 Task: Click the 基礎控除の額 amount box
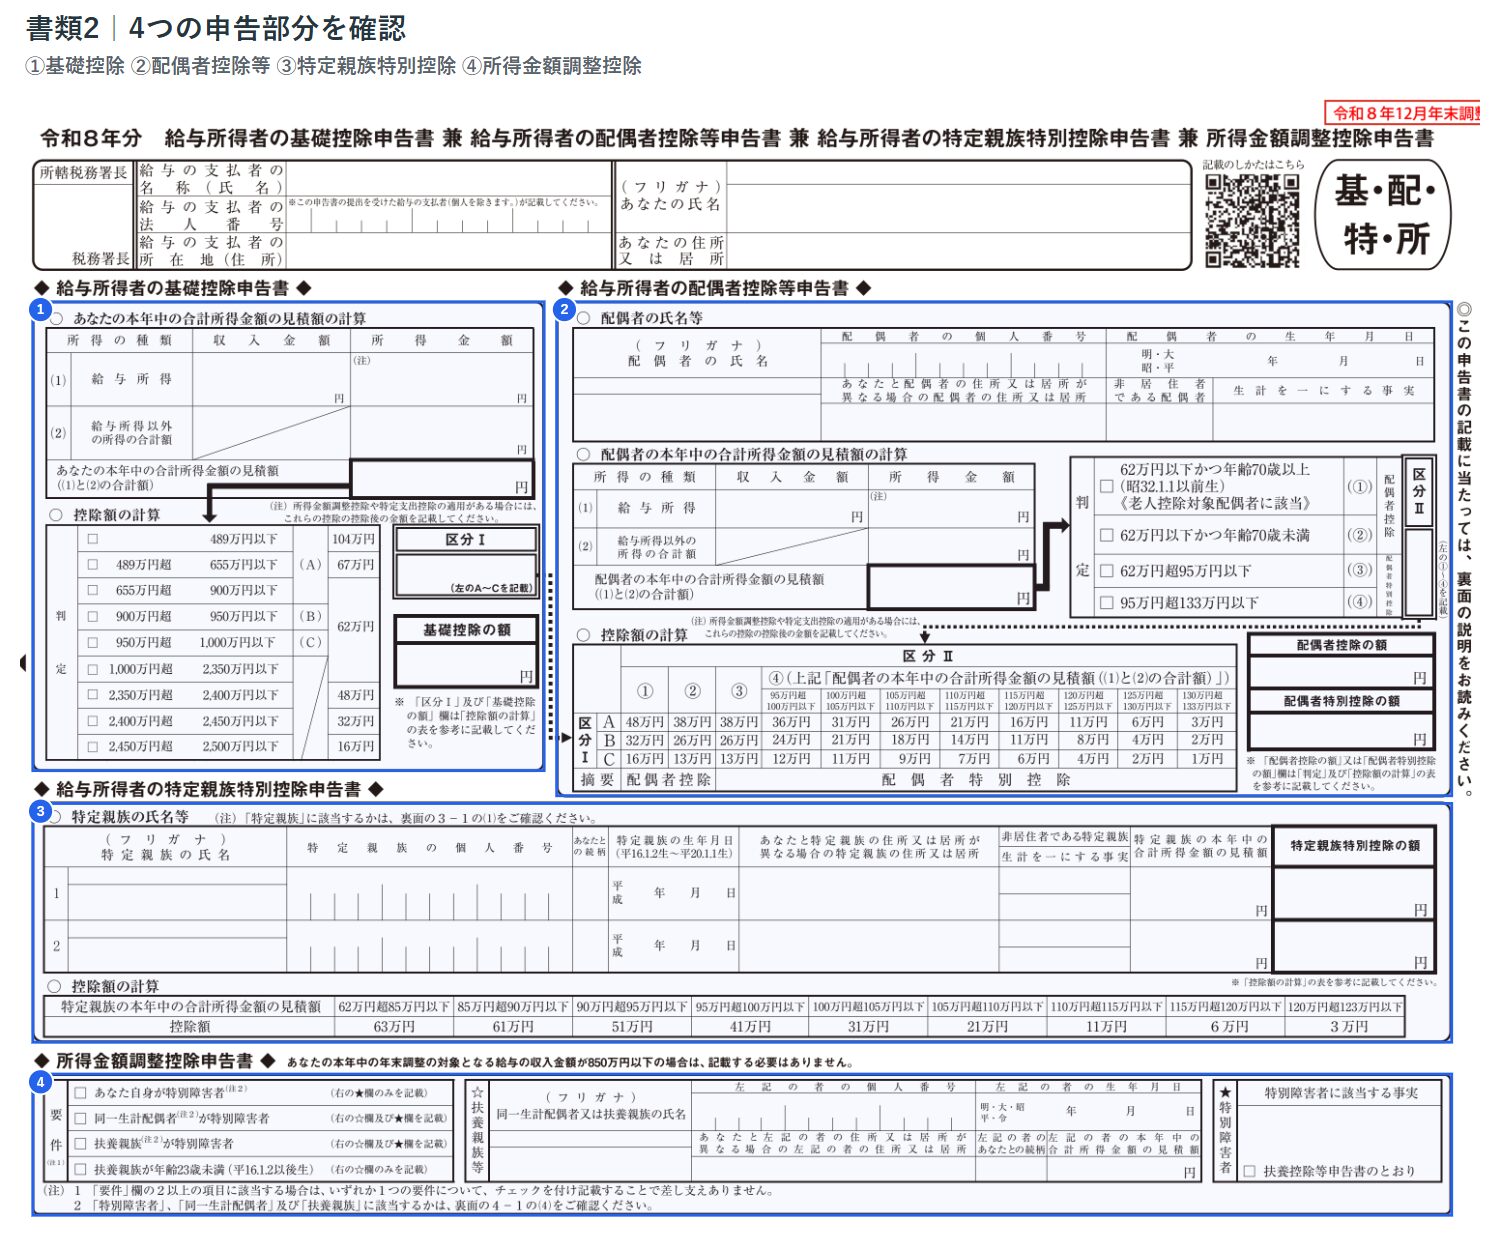[x=466, y=664]
